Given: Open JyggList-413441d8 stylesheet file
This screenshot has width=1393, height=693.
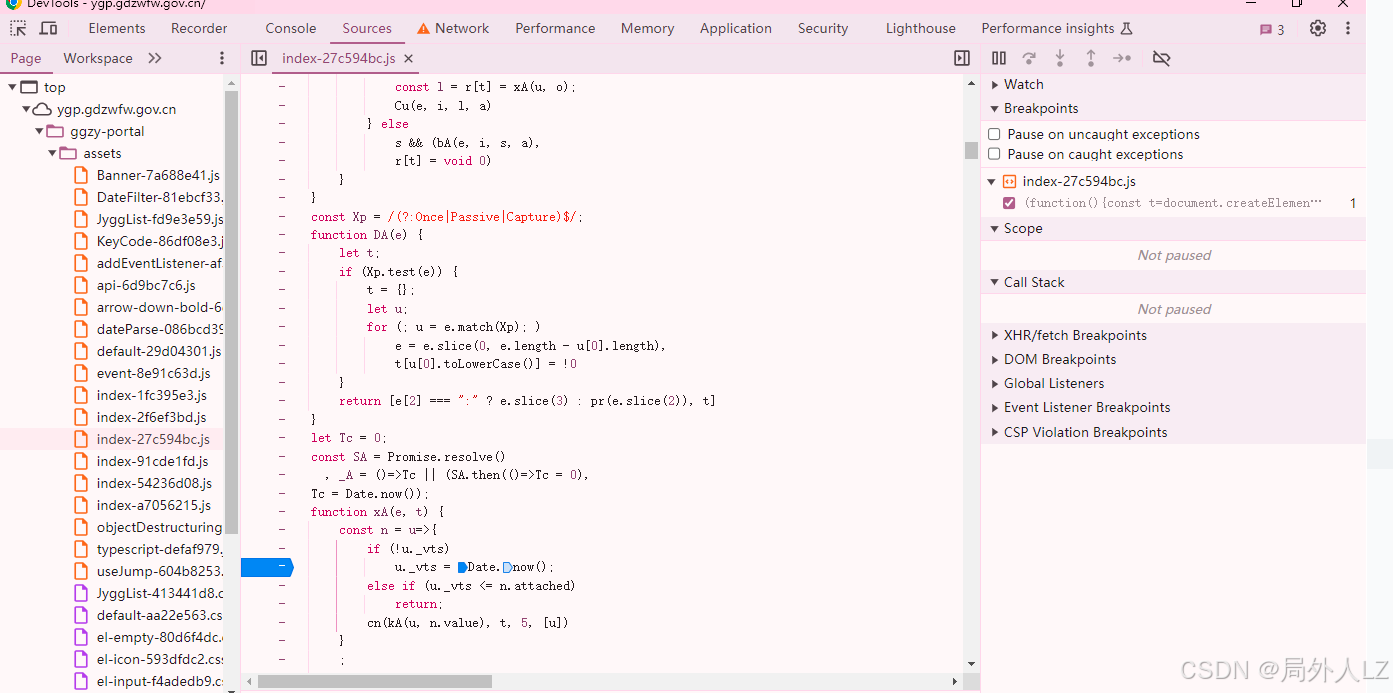Looking at the screenshot, I should 159,593.
